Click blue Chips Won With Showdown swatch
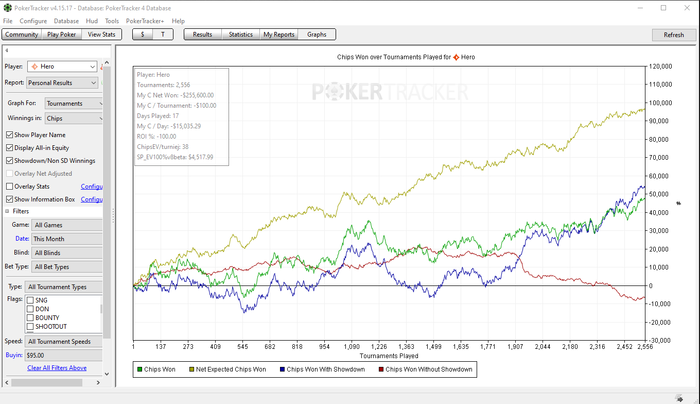 click(x=282, y=370)
